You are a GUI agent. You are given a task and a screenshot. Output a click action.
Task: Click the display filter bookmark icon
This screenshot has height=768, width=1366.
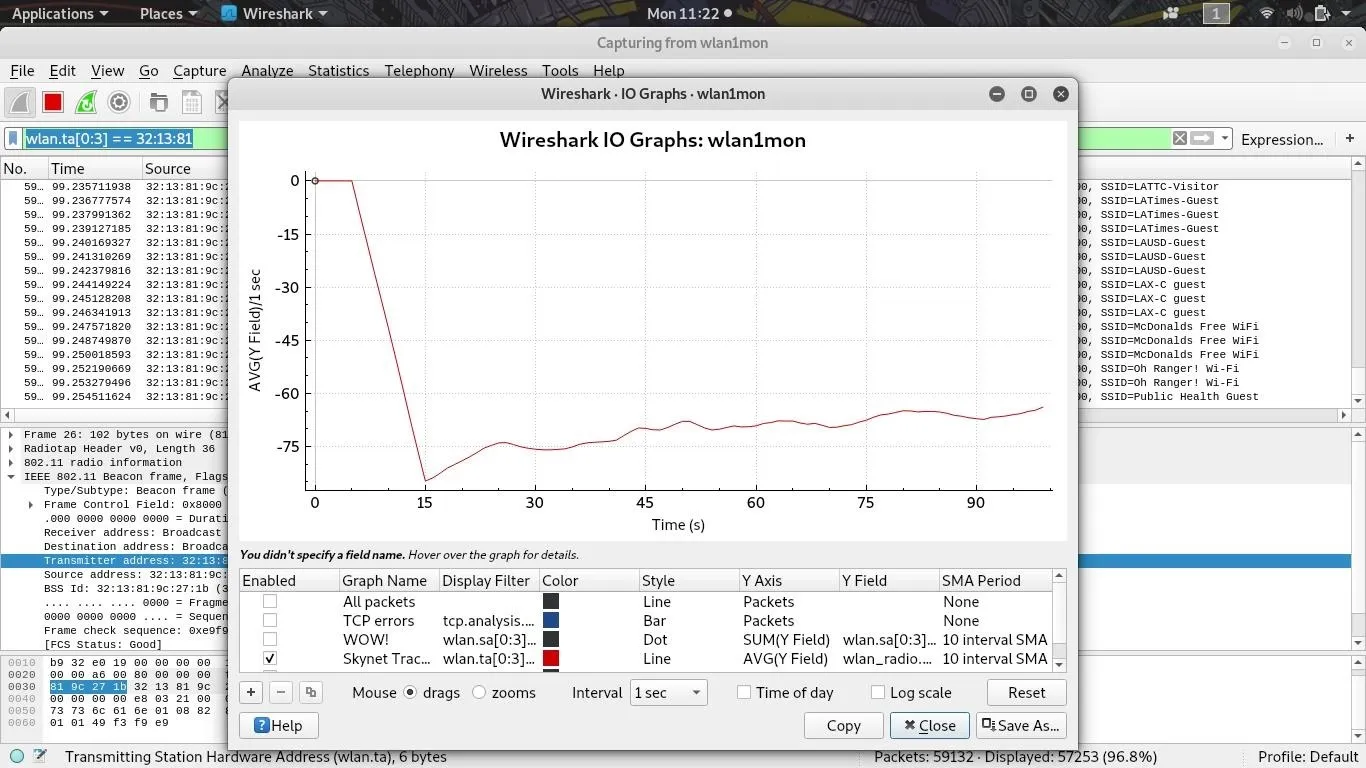point(14,139)
